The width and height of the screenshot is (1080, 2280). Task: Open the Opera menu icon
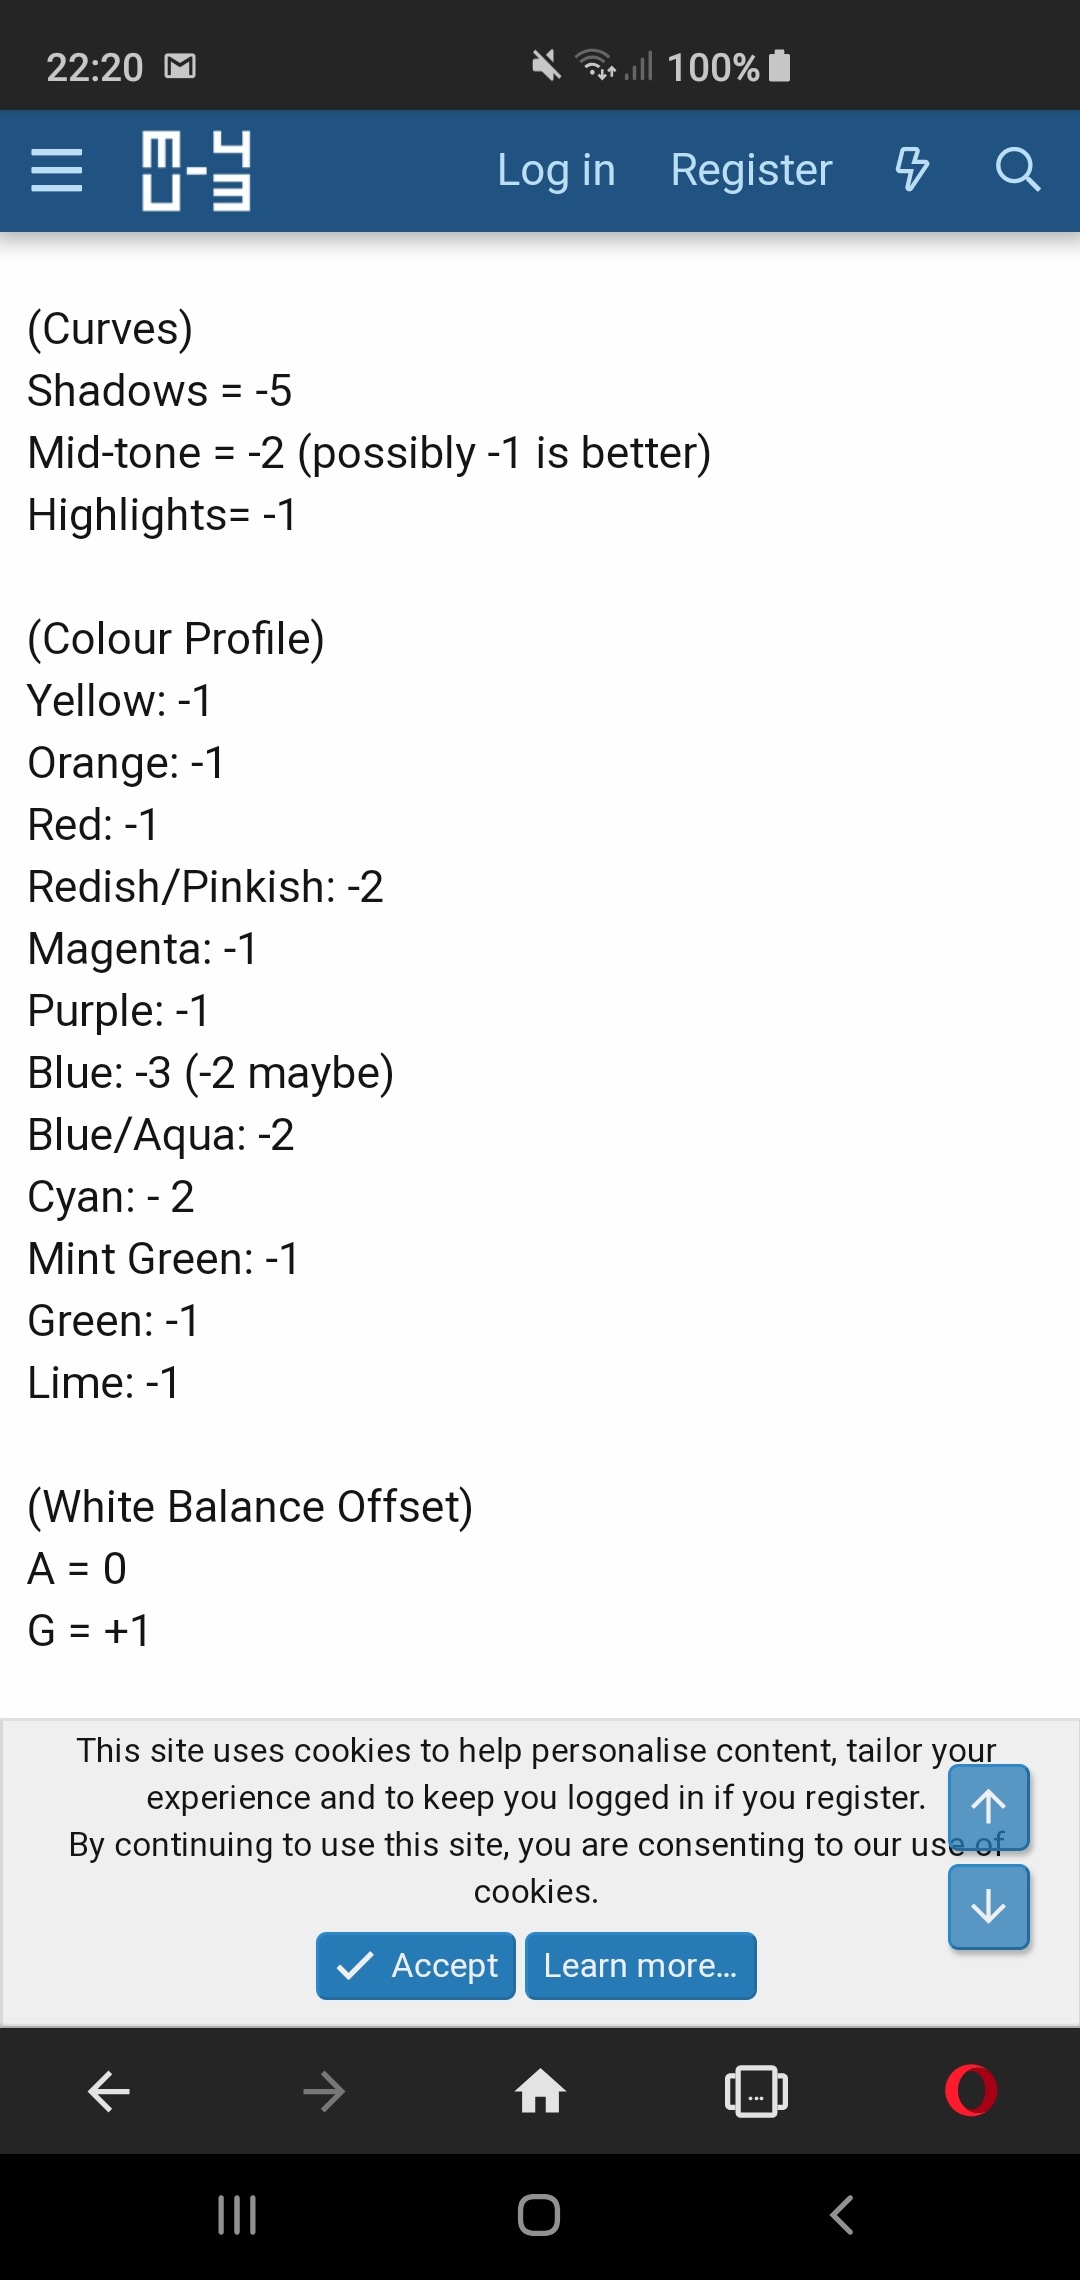(x=971, y=2090)
